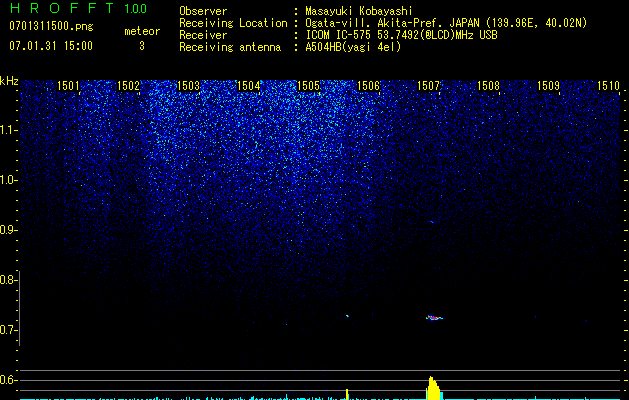Click the HROFFT 1.0.0 title text

pyautogui.click(x=78, y=8)
